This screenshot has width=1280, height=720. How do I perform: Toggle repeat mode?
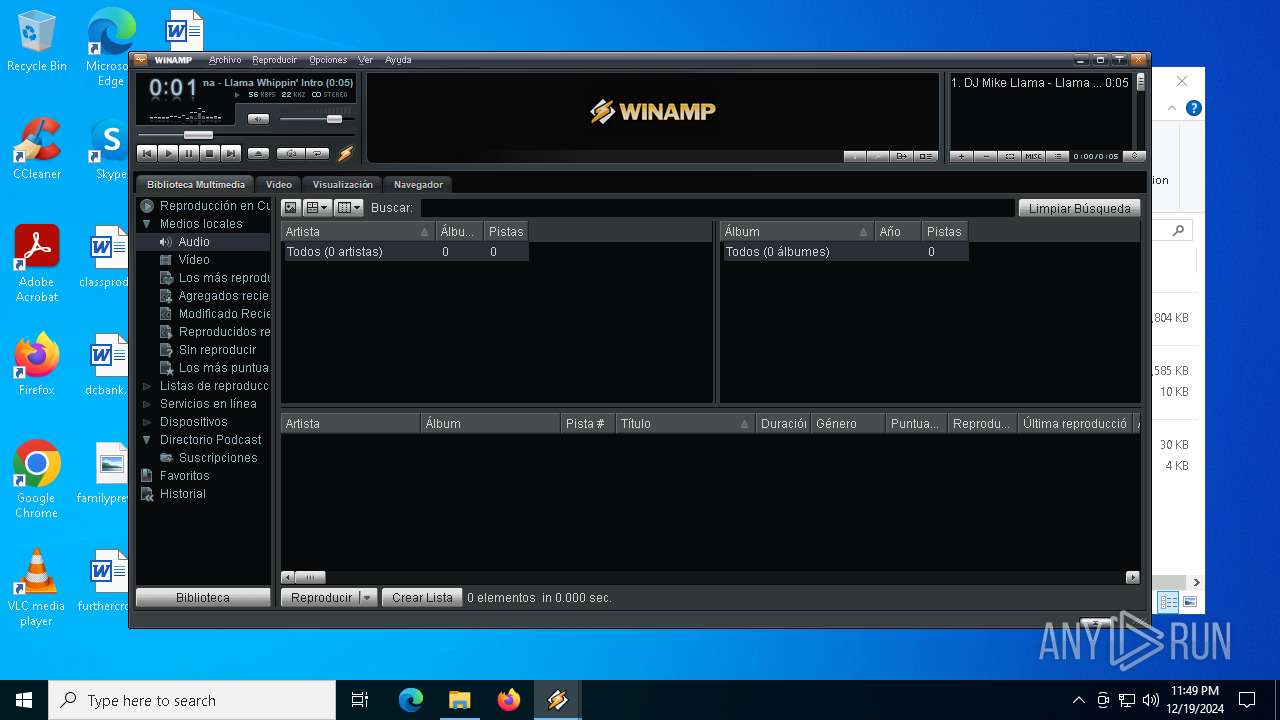pos(317,154)
